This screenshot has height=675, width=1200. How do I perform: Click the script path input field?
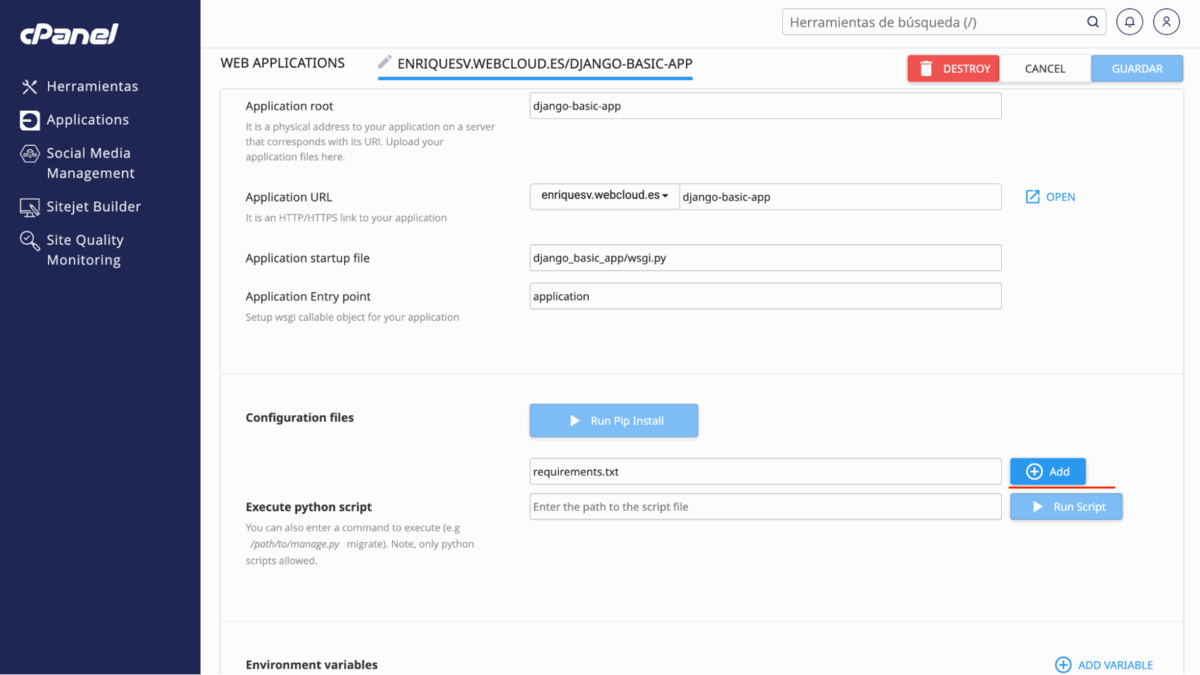(x=765, y=507)
